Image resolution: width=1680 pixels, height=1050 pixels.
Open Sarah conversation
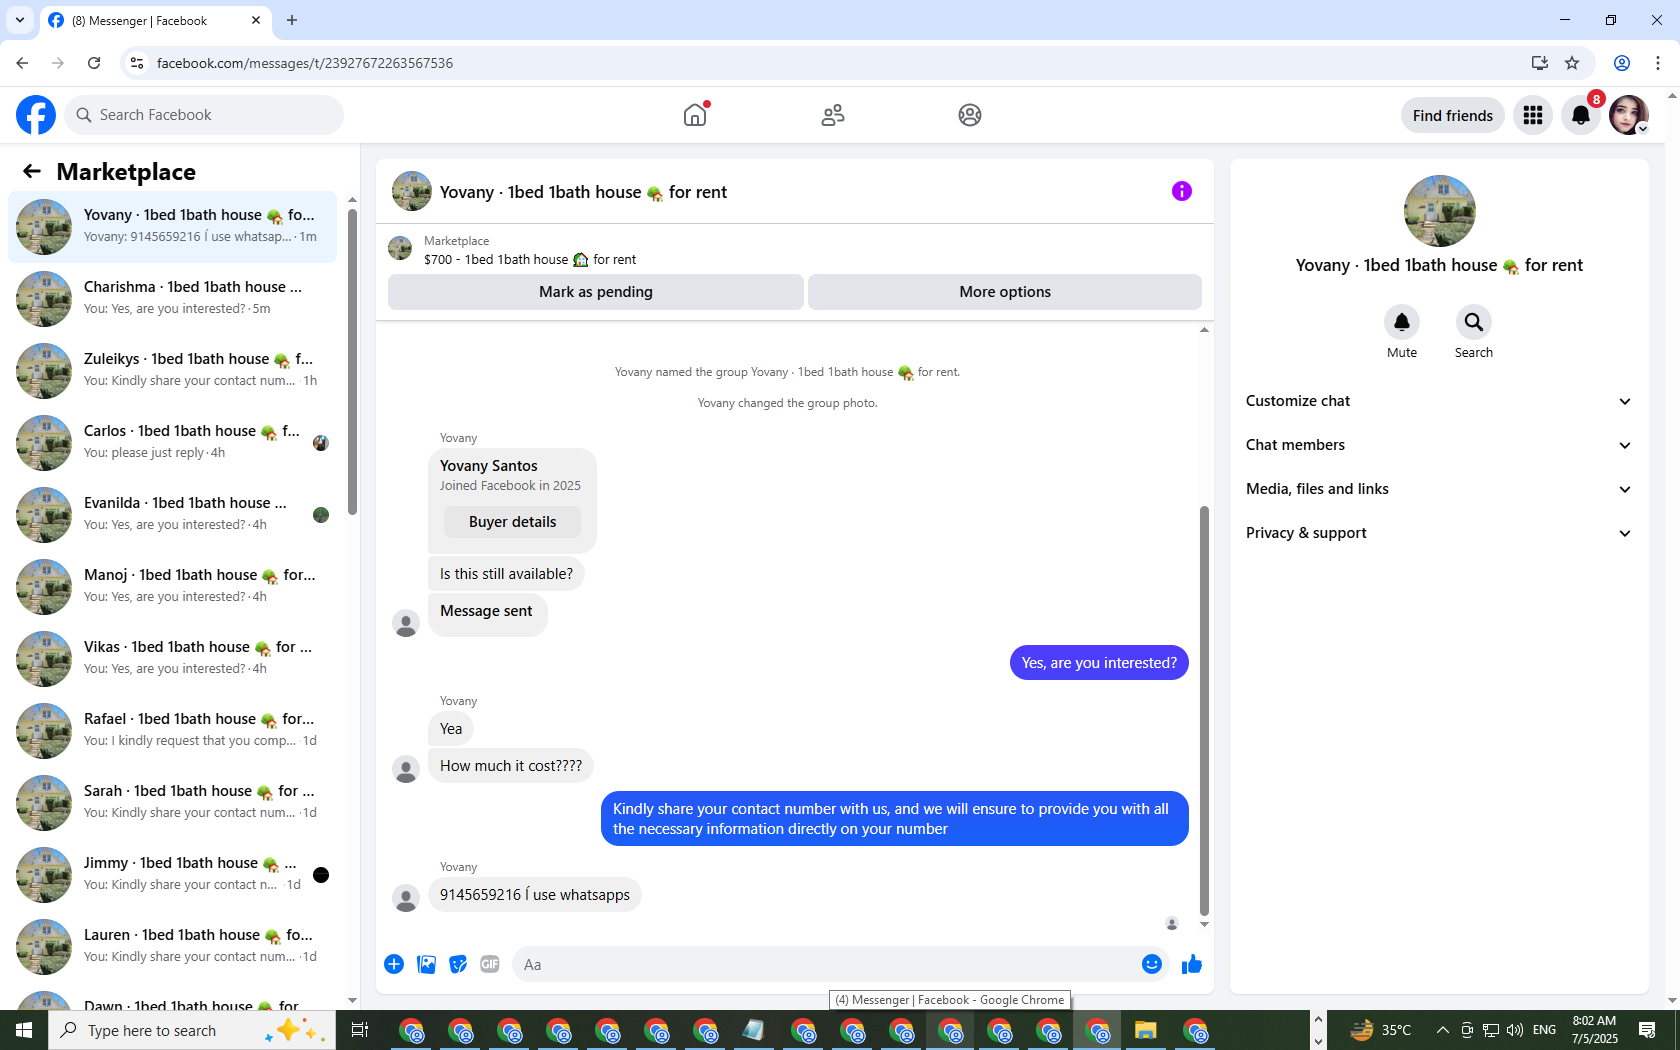(172, 802)
